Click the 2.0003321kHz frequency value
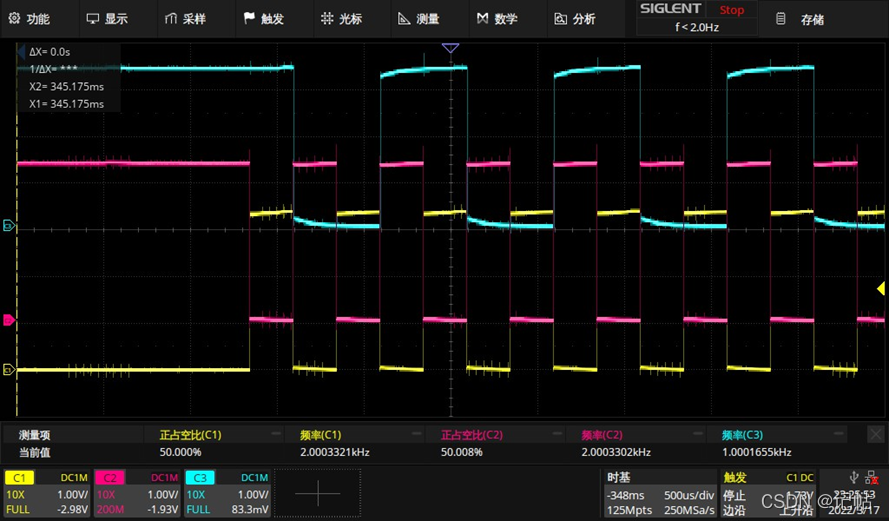 tap(335, 452)
